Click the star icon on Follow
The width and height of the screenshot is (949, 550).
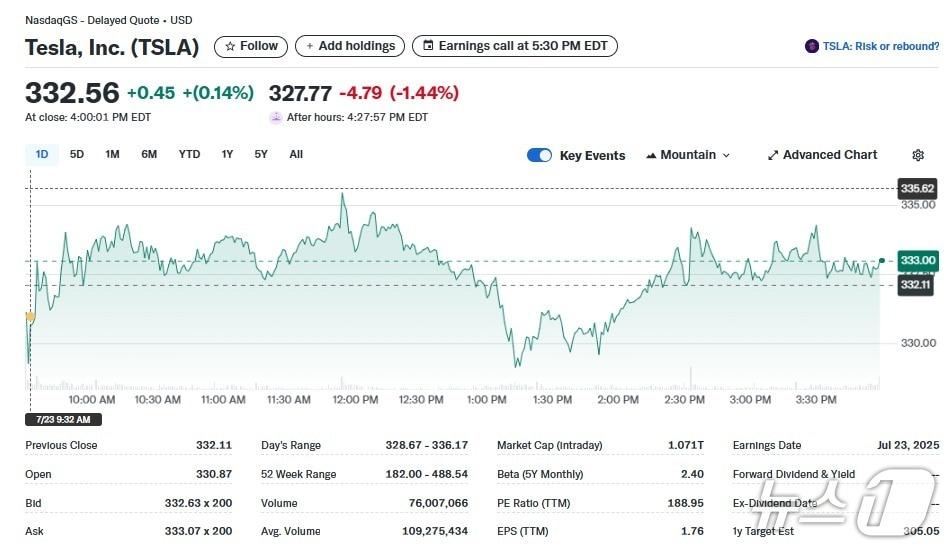tap(230, 46)
